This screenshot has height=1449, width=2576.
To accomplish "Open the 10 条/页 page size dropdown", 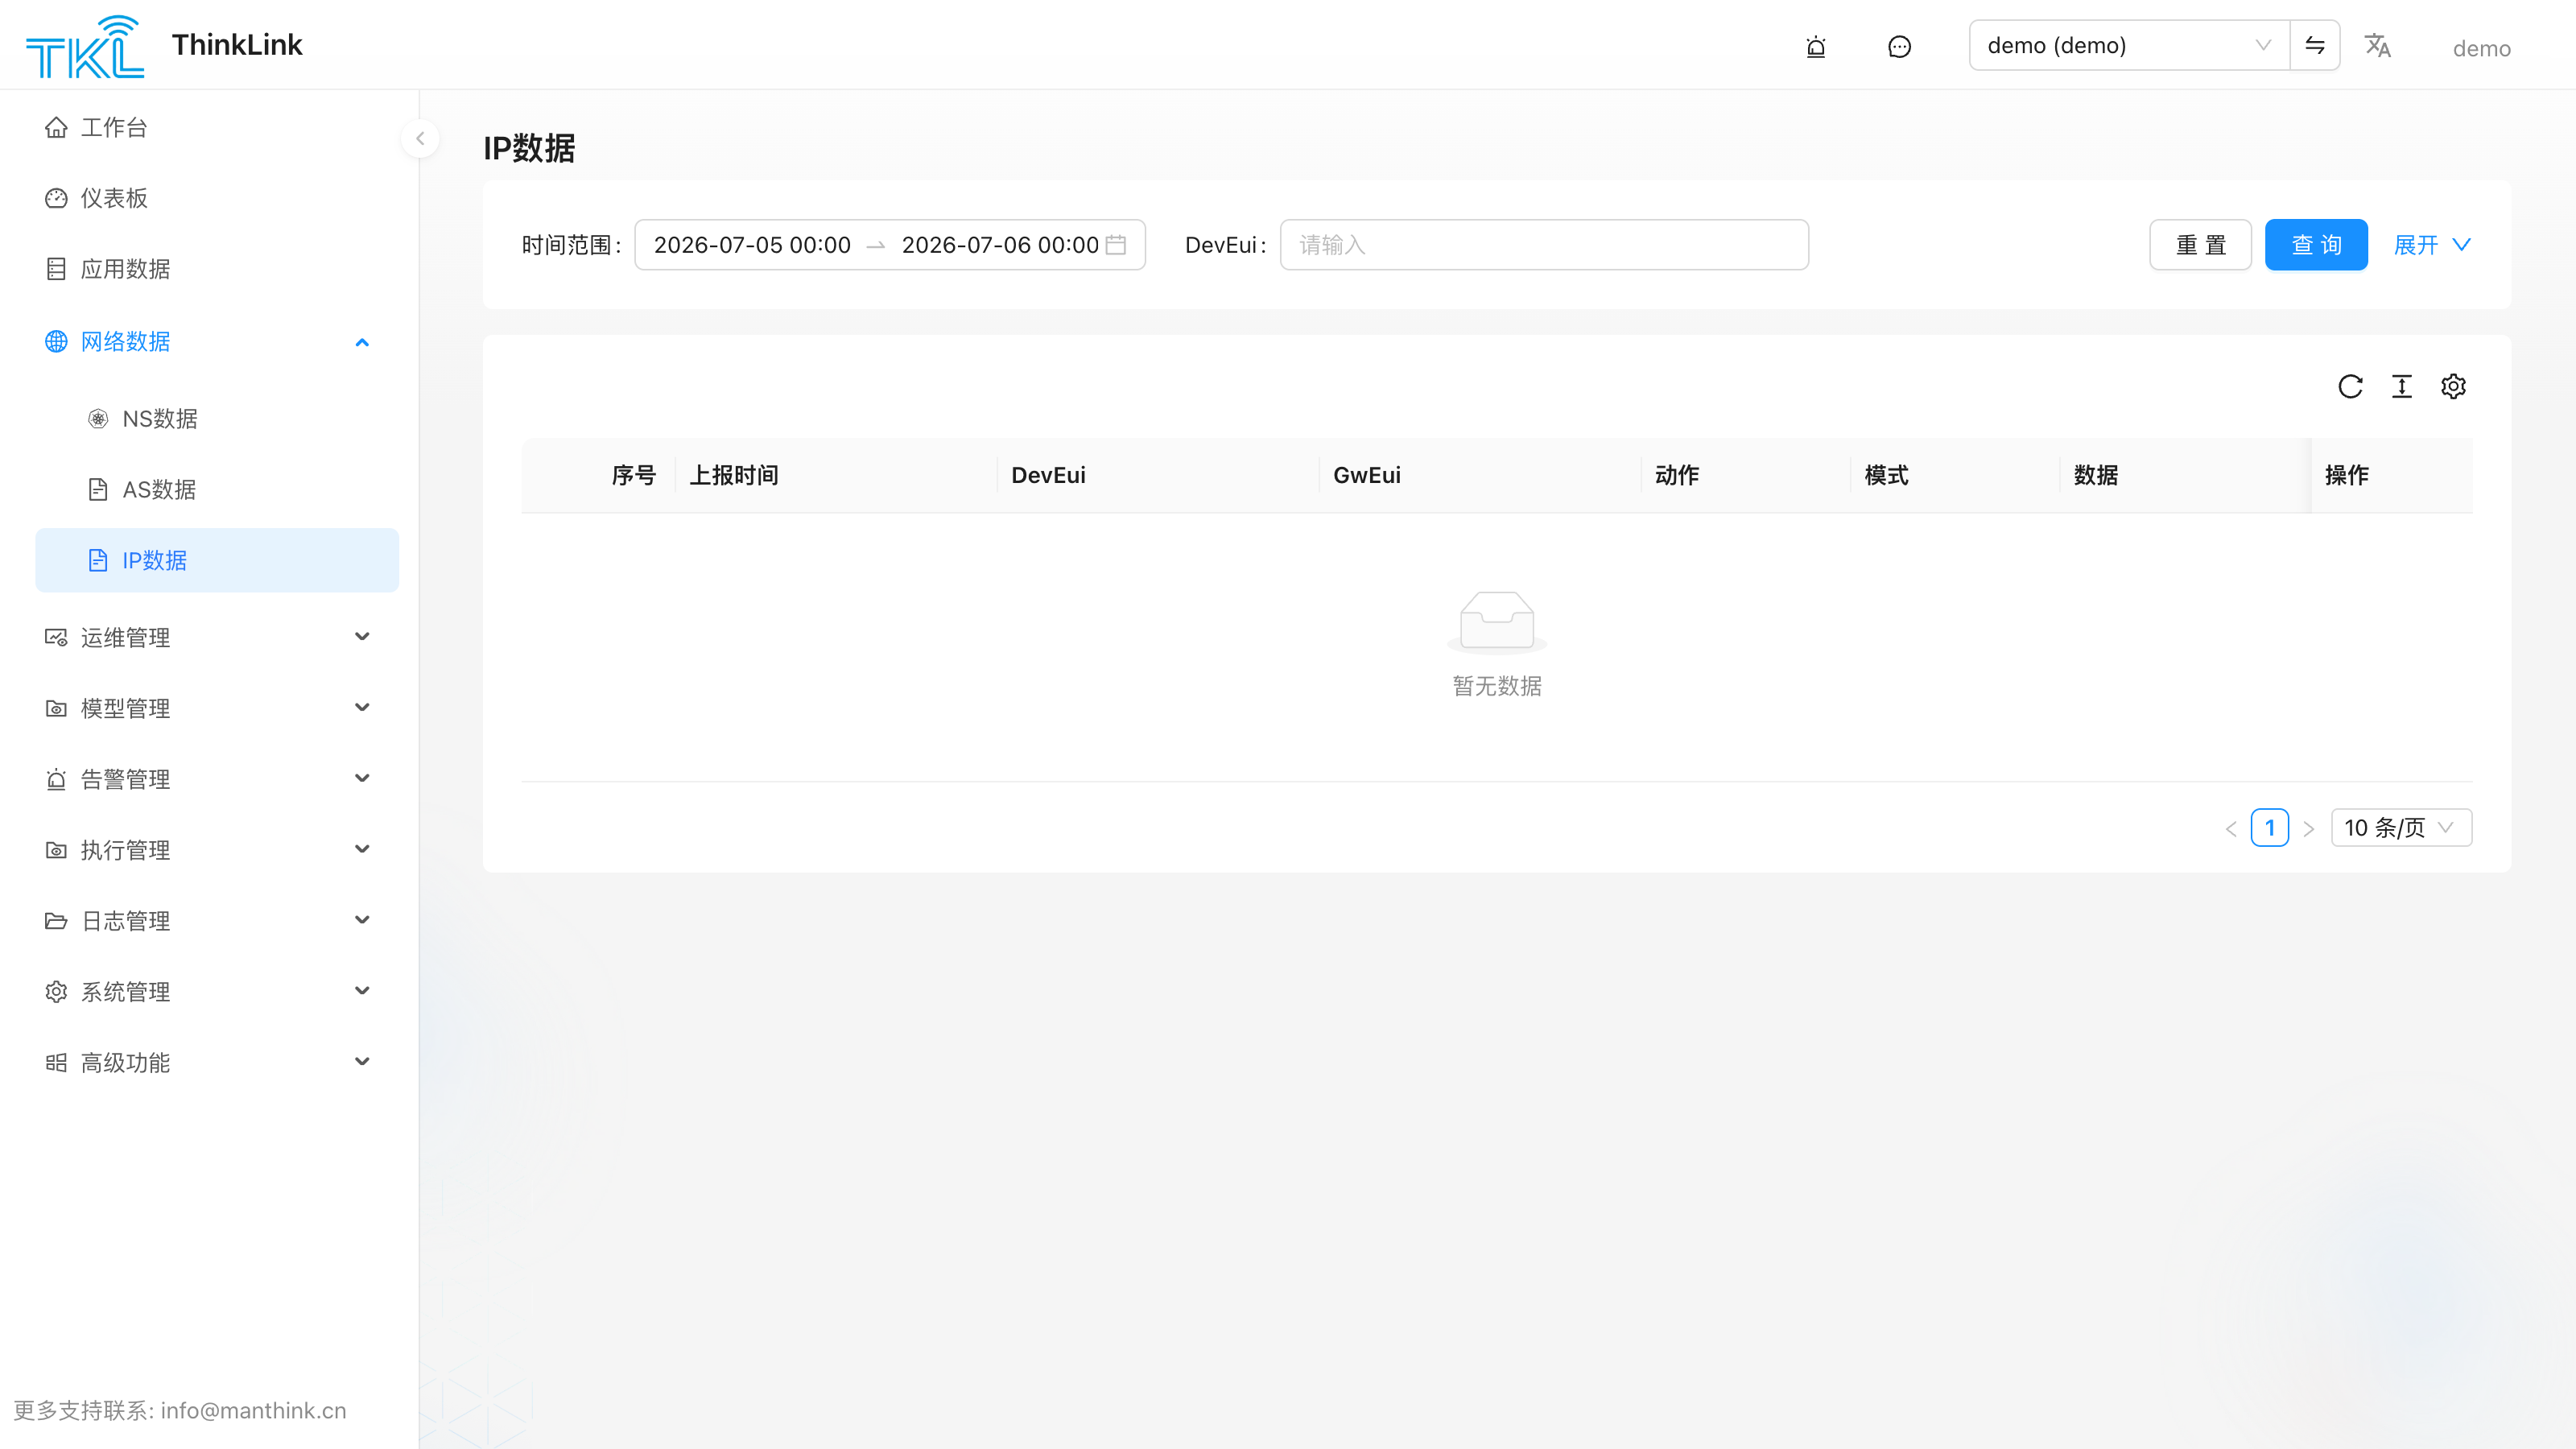I will [2401, 828].
